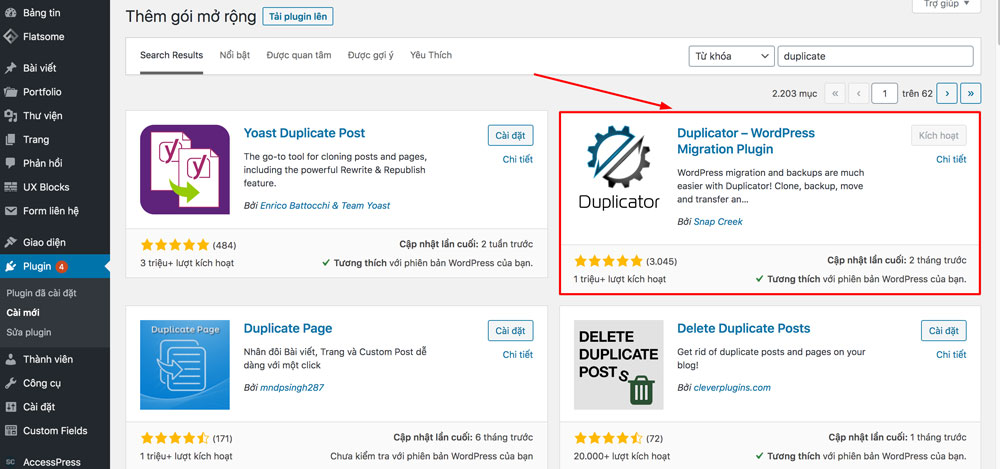Open the Duplicate Page plugin thumbnail
Viewport: 1000px width, 469px height.
pyautogui.click(x=185, y=365)
